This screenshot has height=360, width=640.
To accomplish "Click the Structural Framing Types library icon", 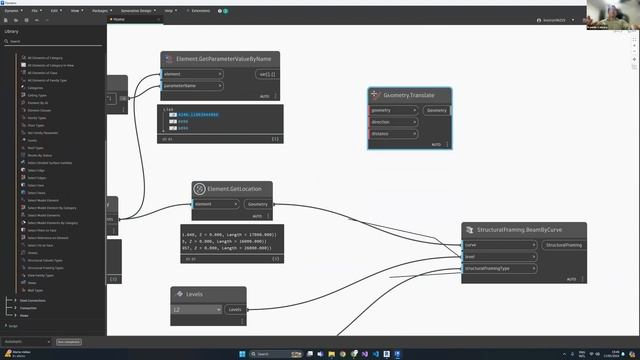I will pyautogui.click(x=23, y=267).
